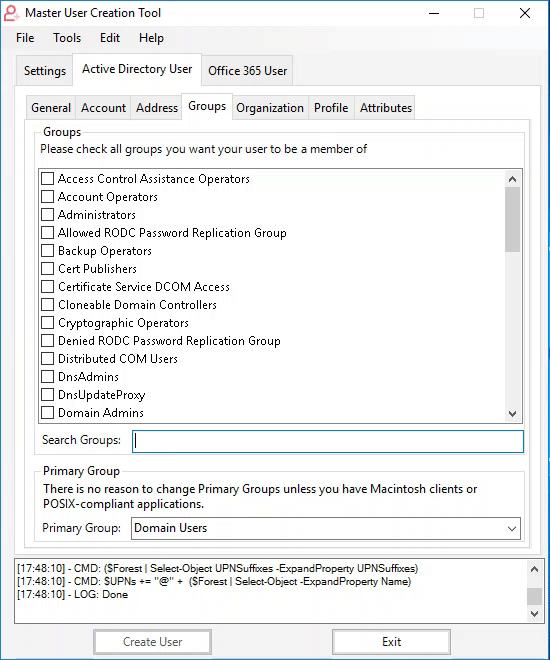This screenshot has width=550, height=660.
Task: Click the Create User button
Action: tap(152, 642)
